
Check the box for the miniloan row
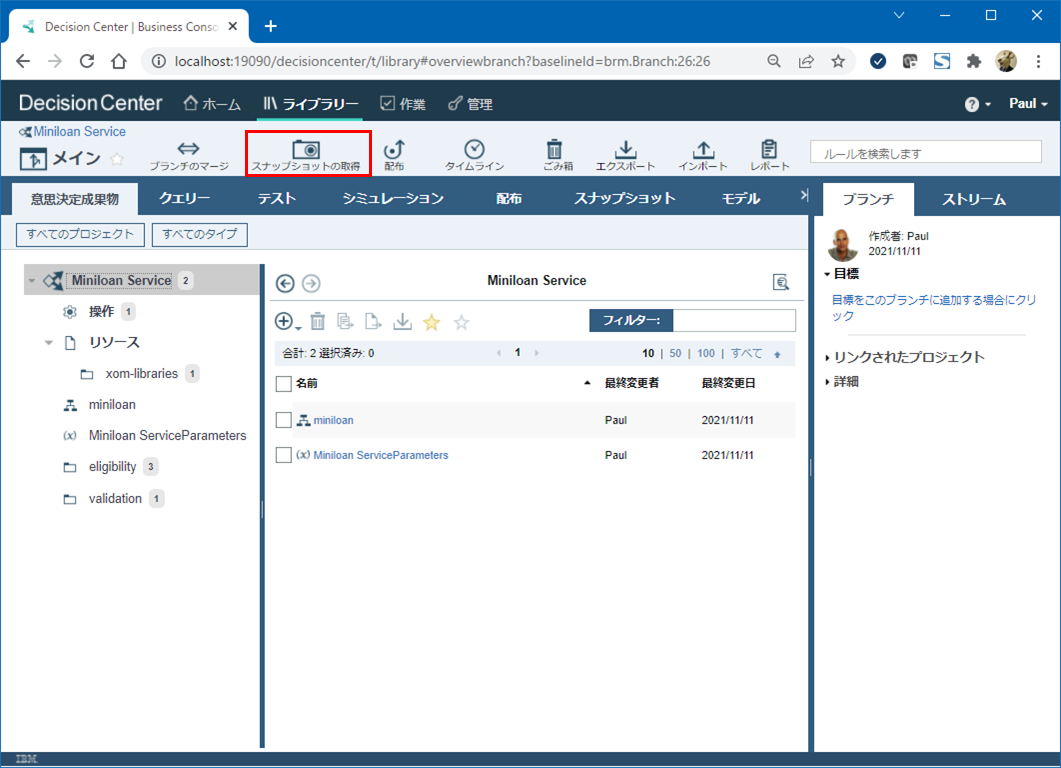click(284, 420)
